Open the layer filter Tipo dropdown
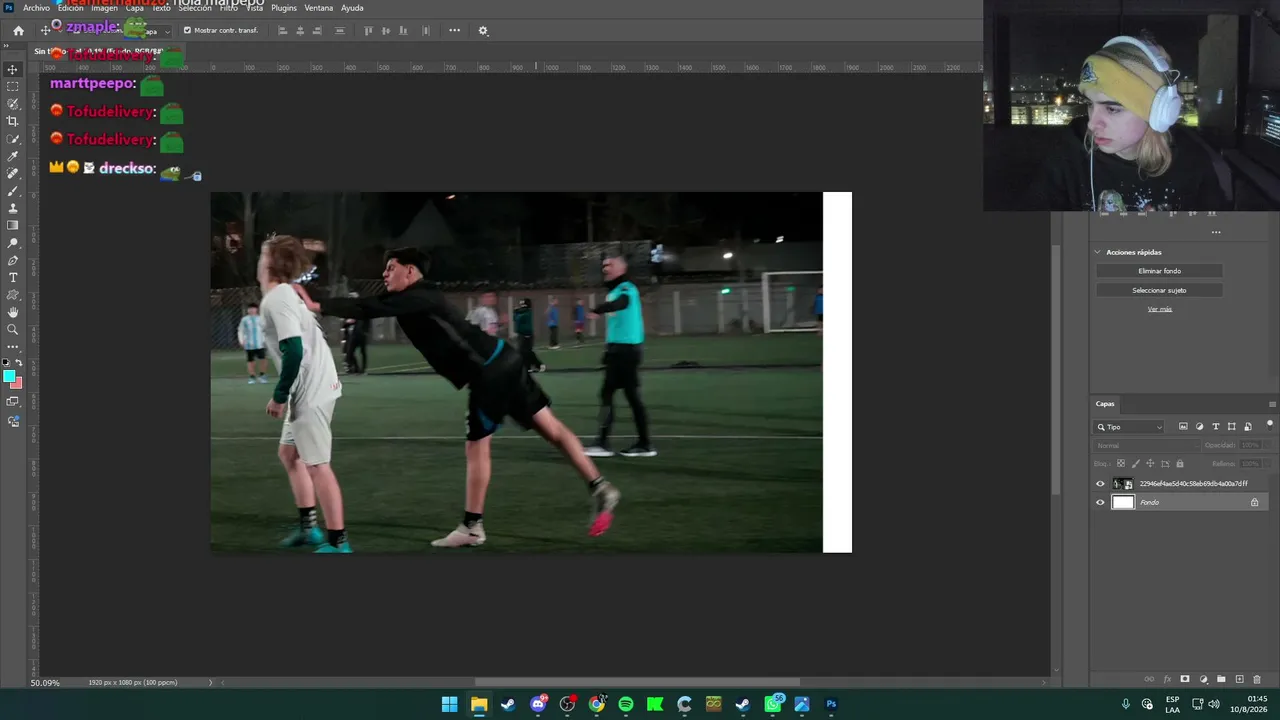 pyautogui.click(x=1130, y=427)
